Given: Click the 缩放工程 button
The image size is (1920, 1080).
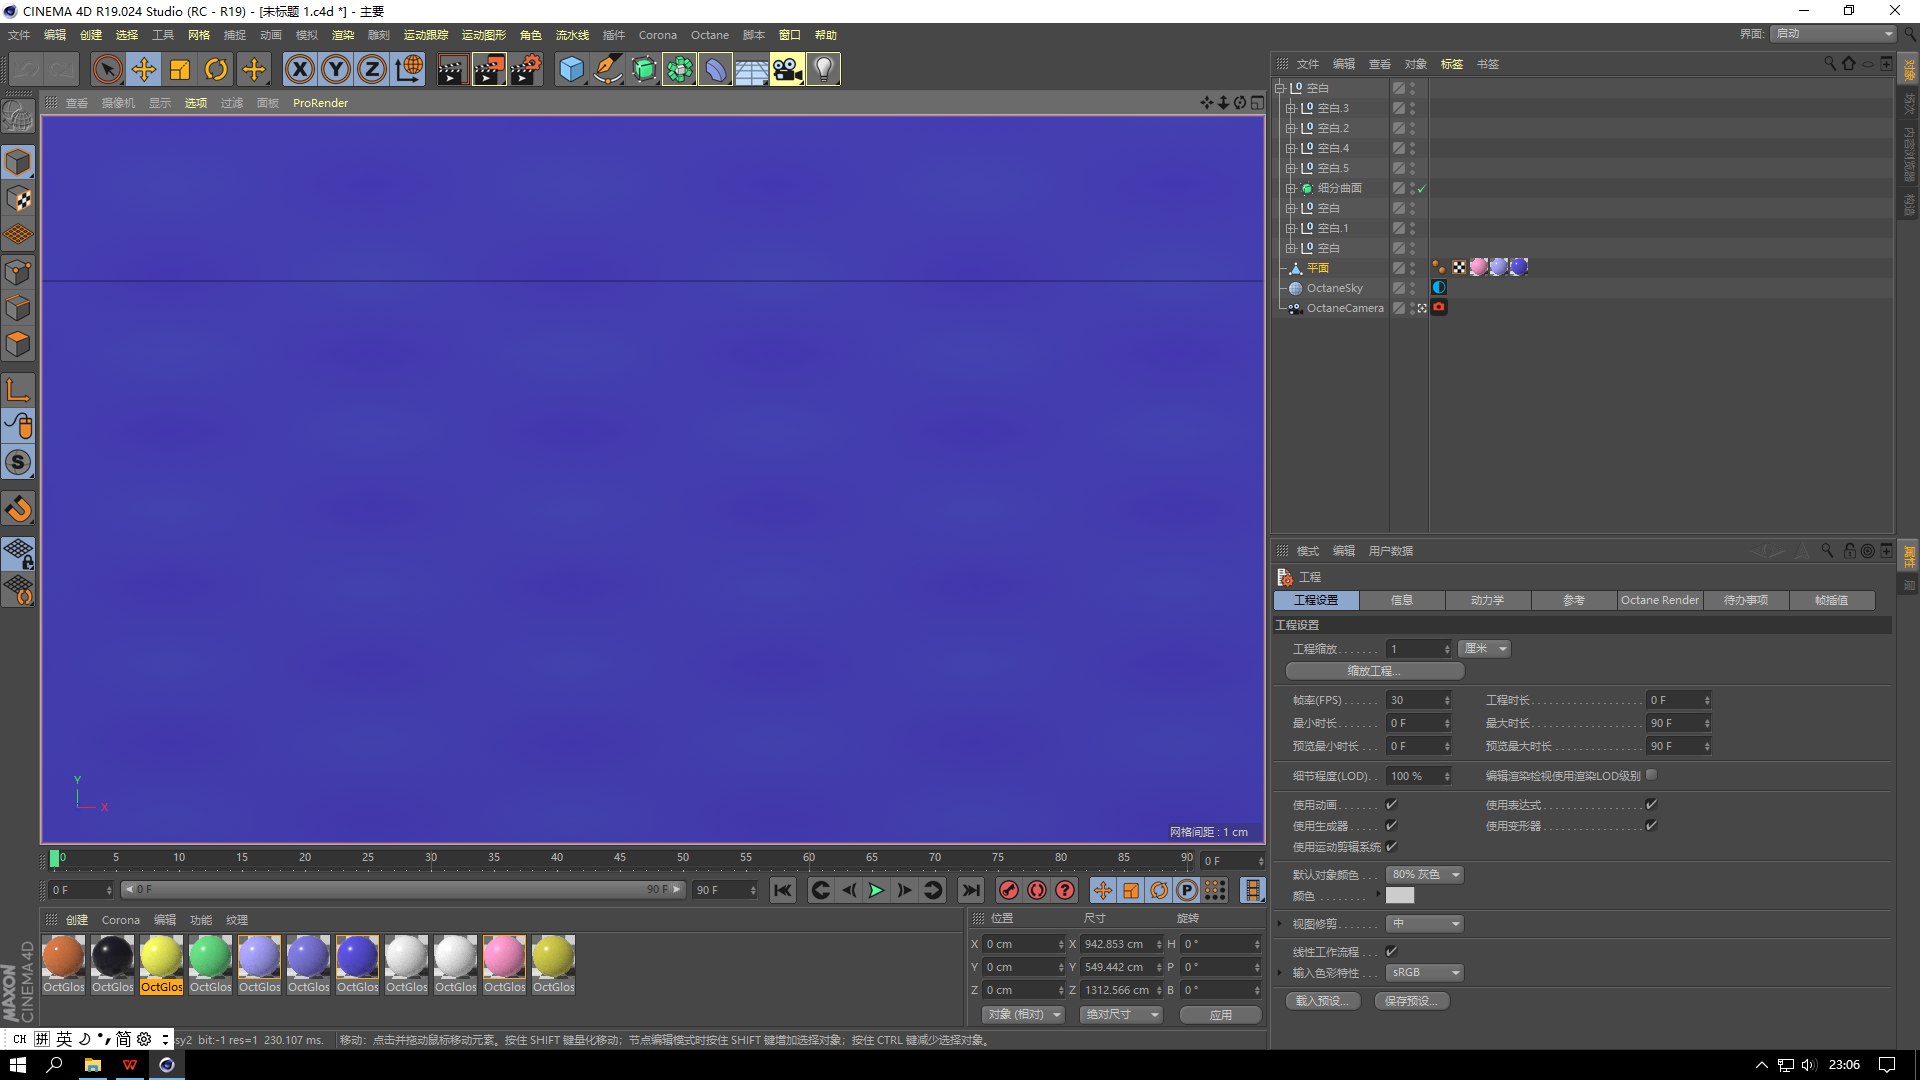Looking at the screenshot, I should 1374,671.
